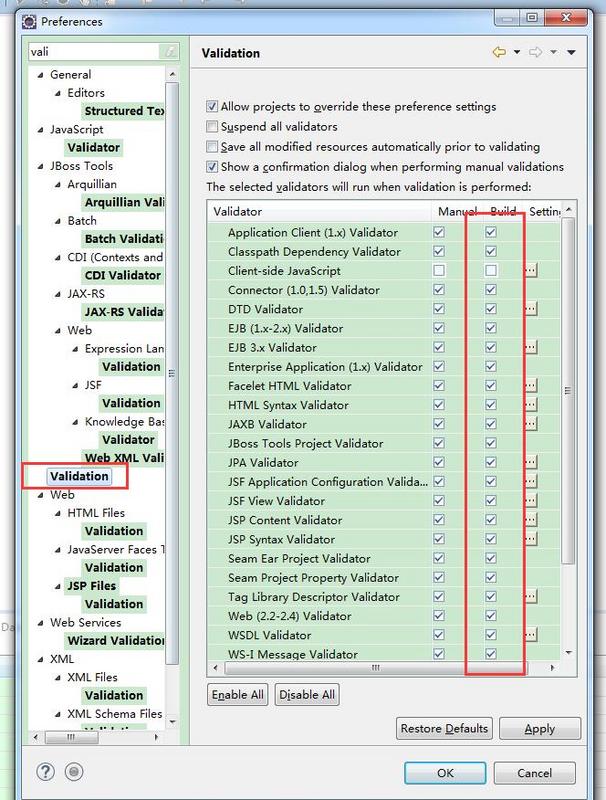
Task: Toggle Show a confirmation dialog checkbox
Action: pos(212,167)
